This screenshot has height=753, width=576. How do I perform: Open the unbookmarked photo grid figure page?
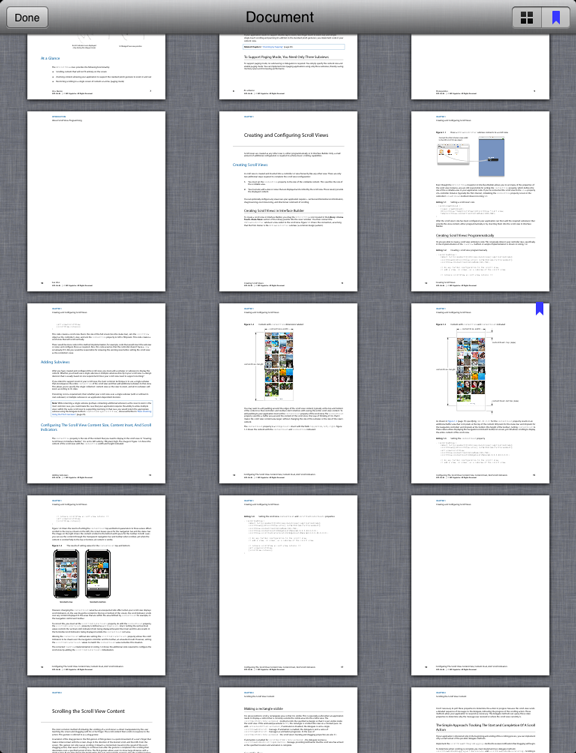click(x=288, y=393)
